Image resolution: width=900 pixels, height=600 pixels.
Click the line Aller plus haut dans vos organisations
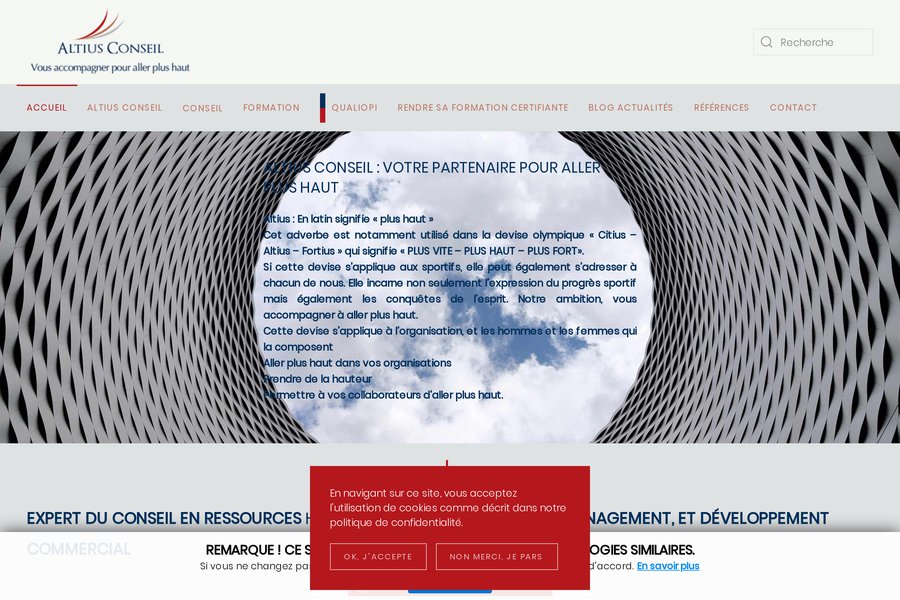[357, 363]
